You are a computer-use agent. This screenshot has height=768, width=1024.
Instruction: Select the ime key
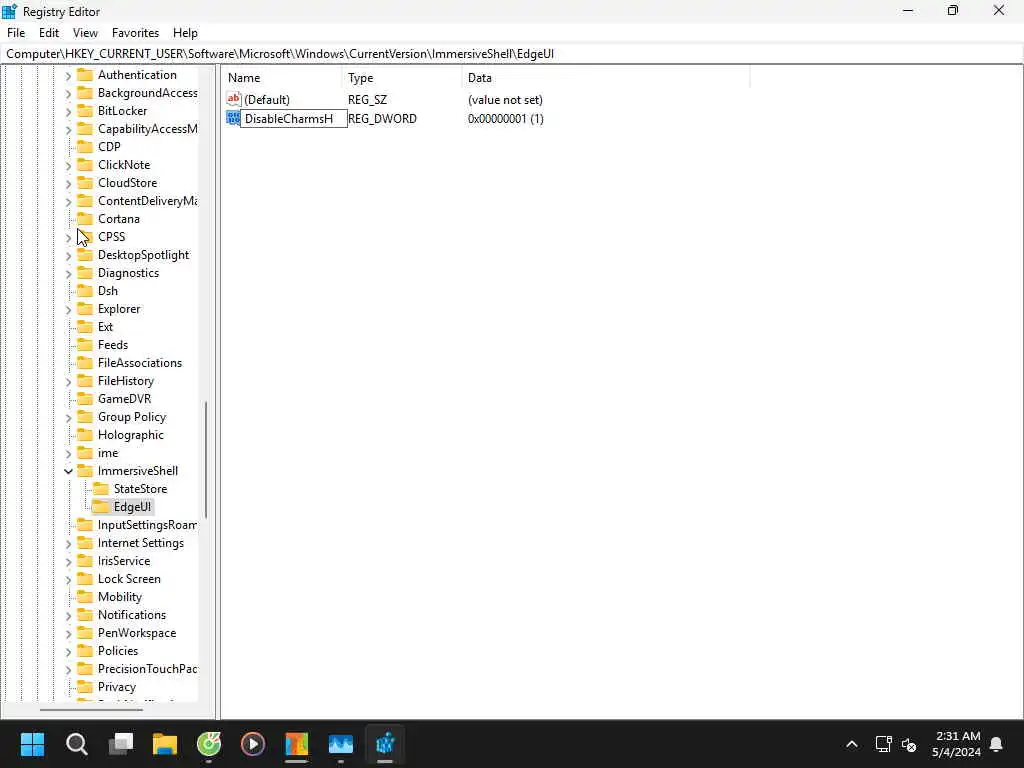point(108,453)
